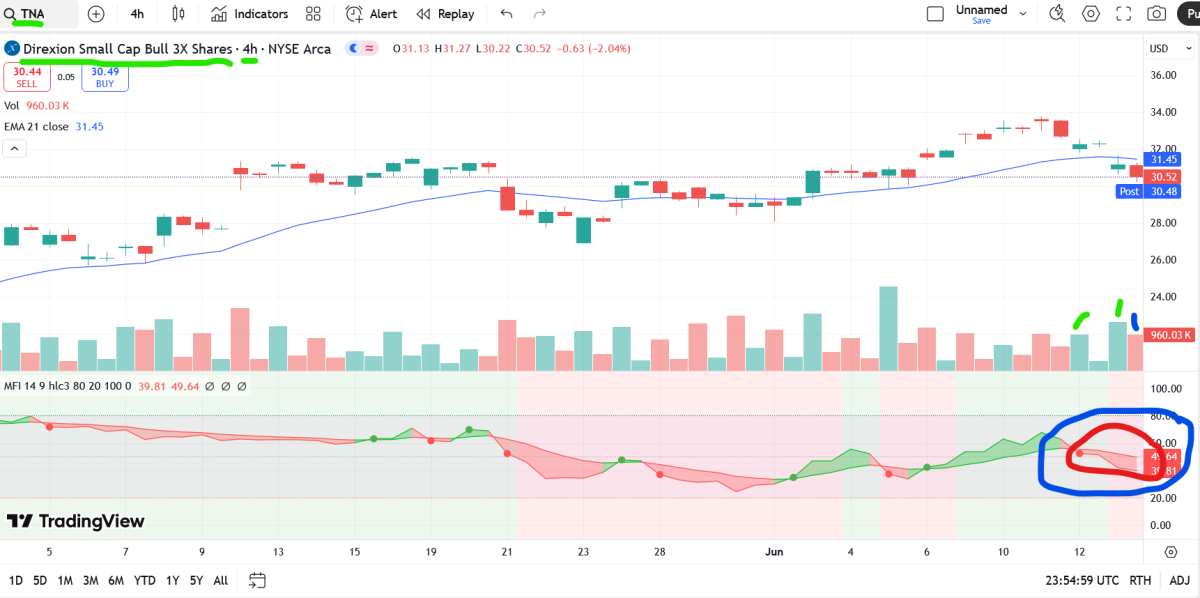Enter fullscreen mode
Screen dimensions: 1200x598
[x=1124, y=14]
